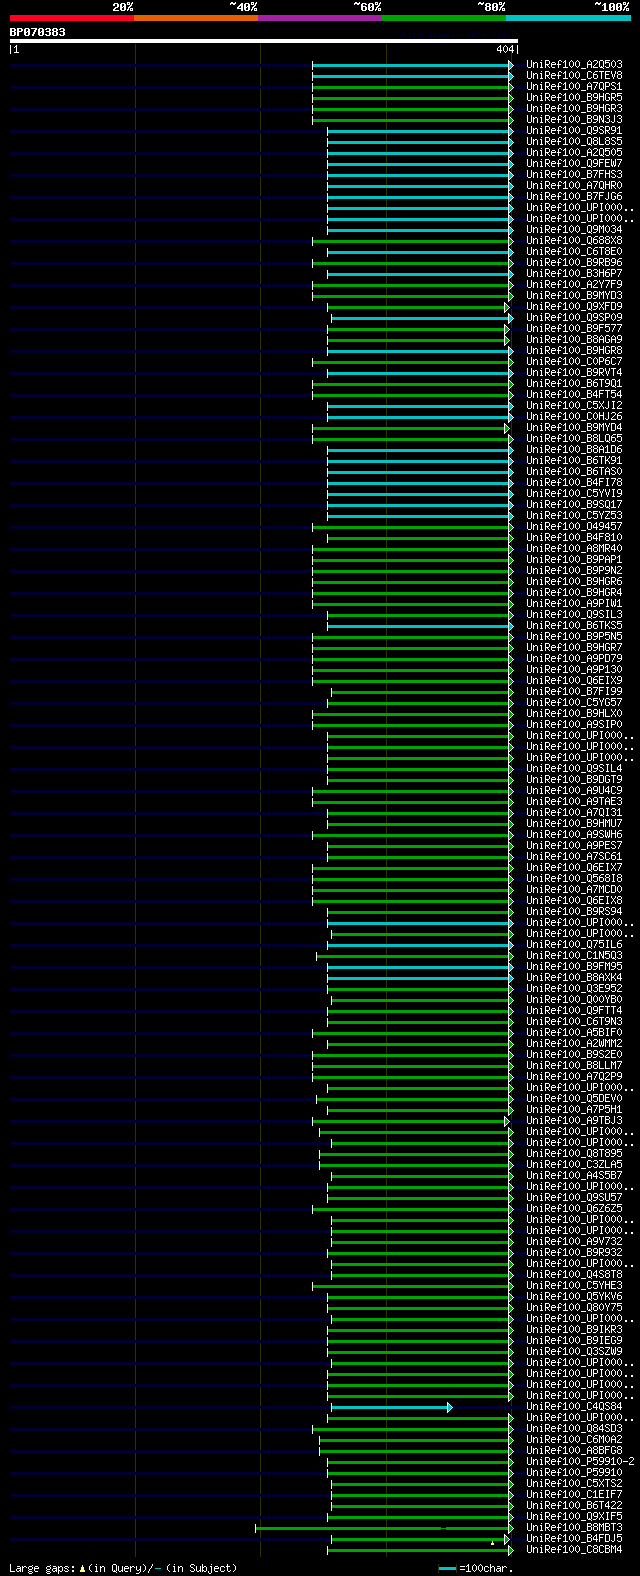Image resolution: width=640 pixels, height=1576 pixels.
Task: Open hit UniRef100_B9N3J3
Action: point(574,119)
